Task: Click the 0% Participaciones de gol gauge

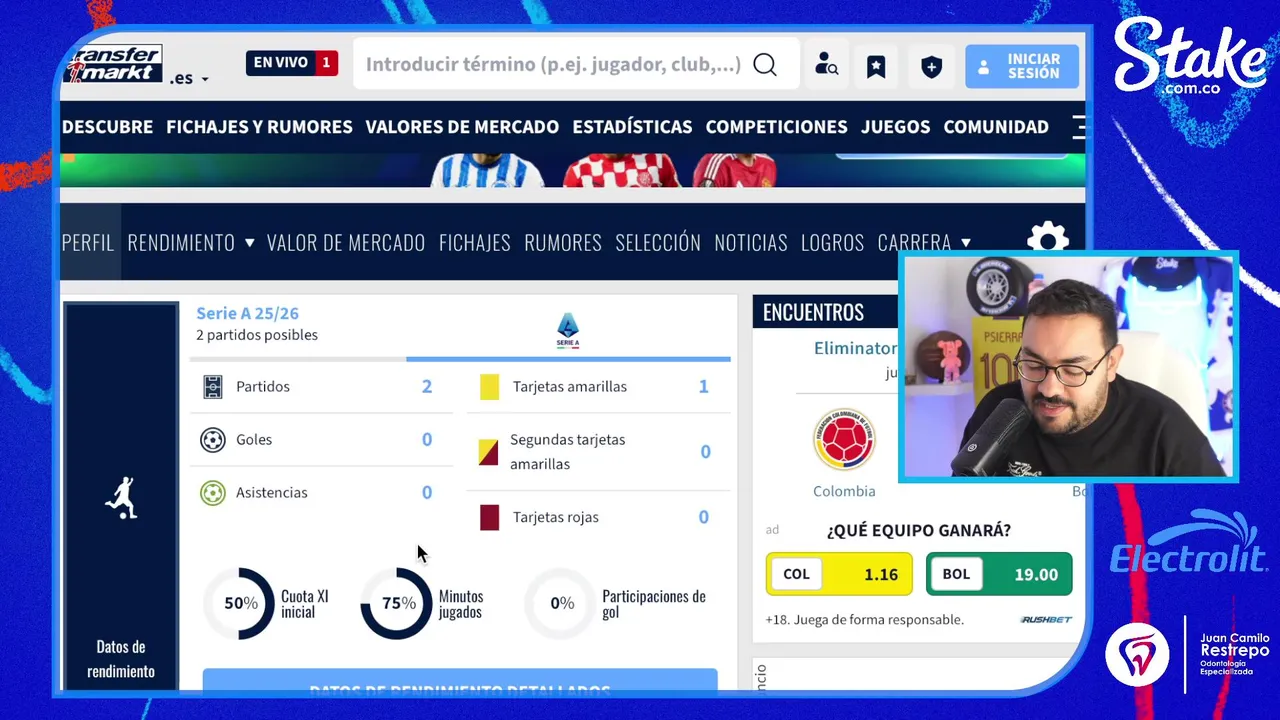Action: [561, 603]
